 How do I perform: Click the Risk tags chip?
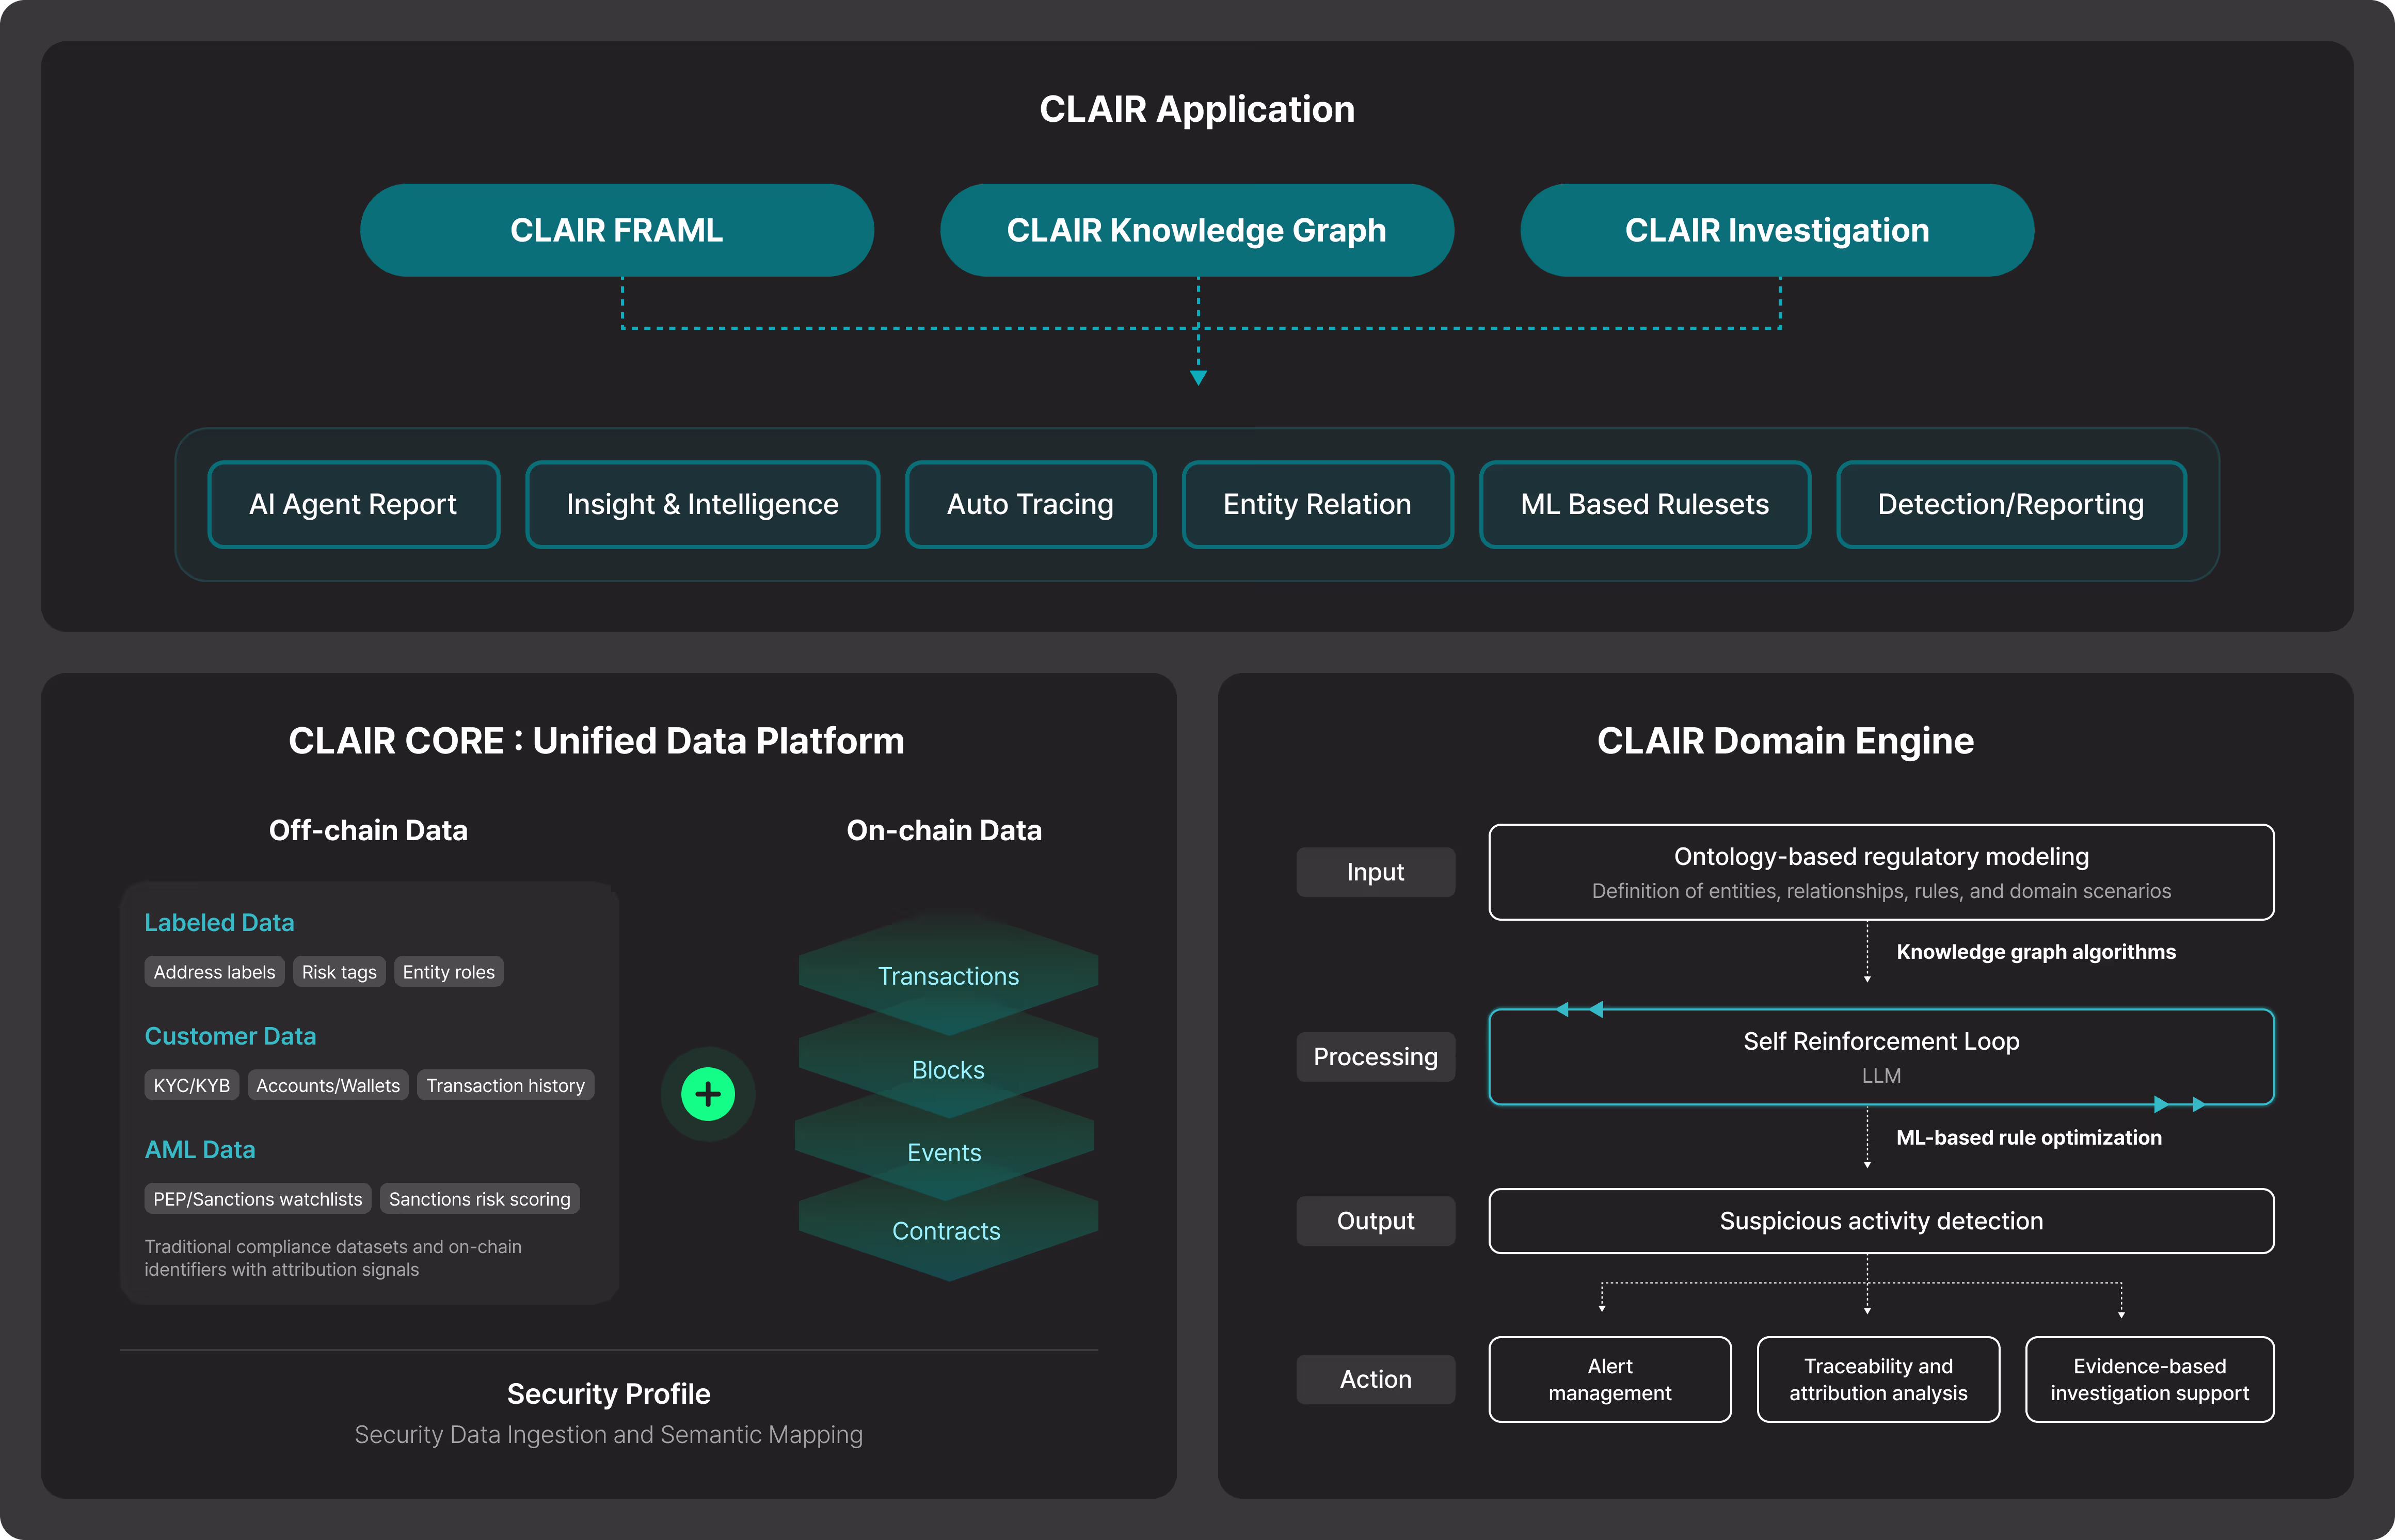[x=339, y=972]
